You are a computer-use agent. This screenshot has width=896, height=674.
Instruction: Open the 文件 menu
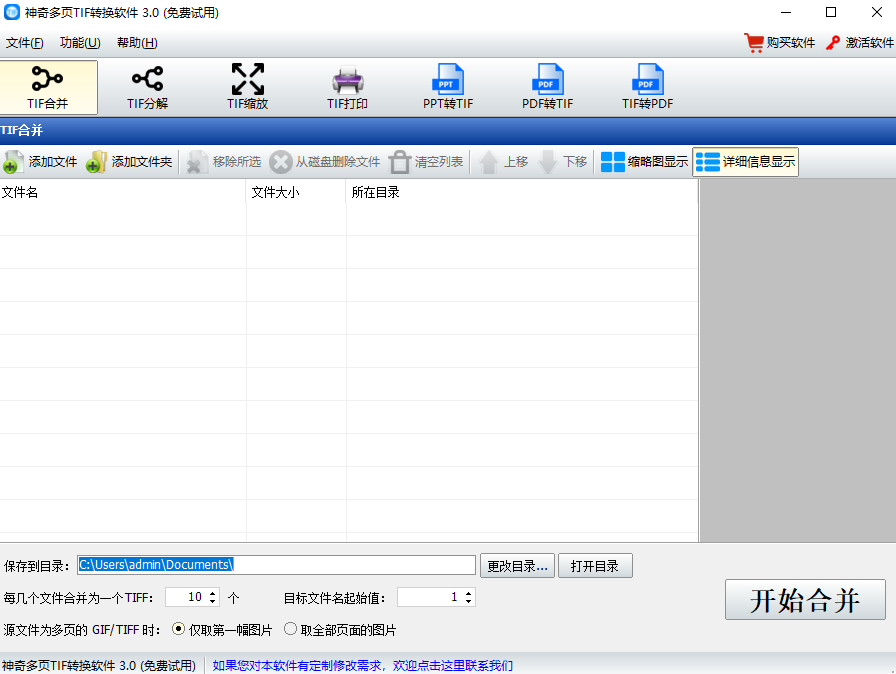pyautogui.click(x=24, y=43)
